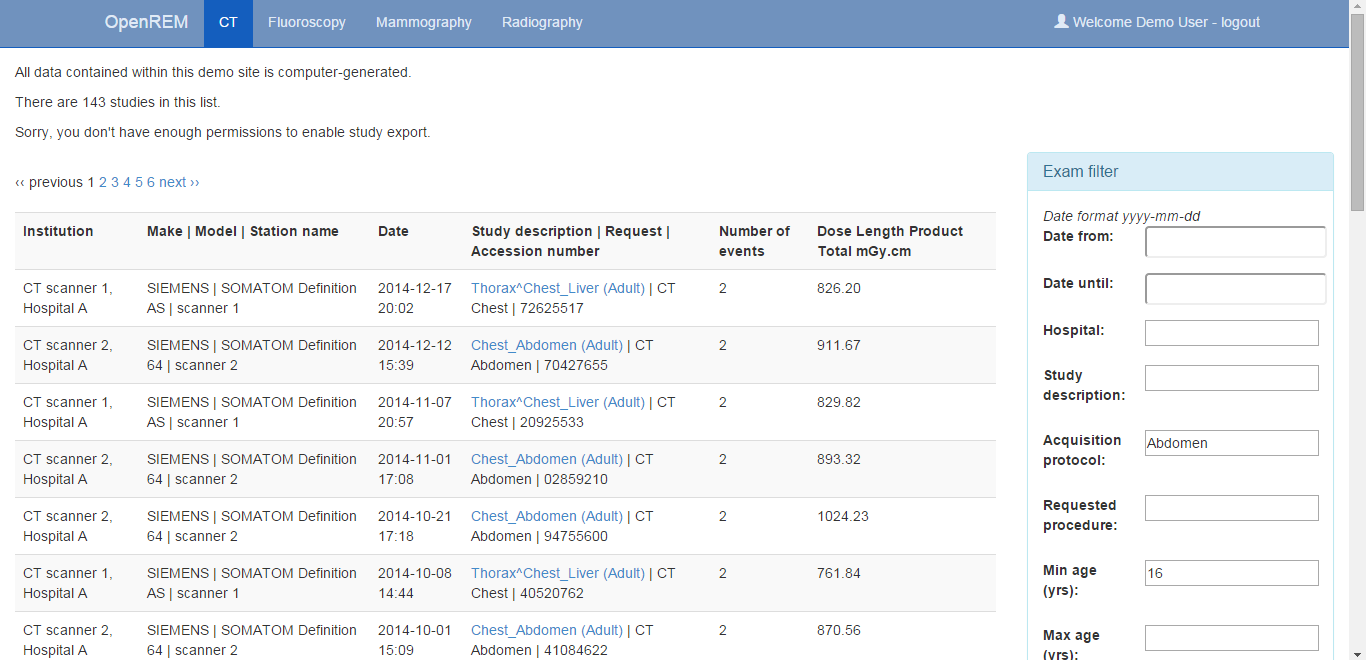Click the Requested procedure input

coord(1231,508)
